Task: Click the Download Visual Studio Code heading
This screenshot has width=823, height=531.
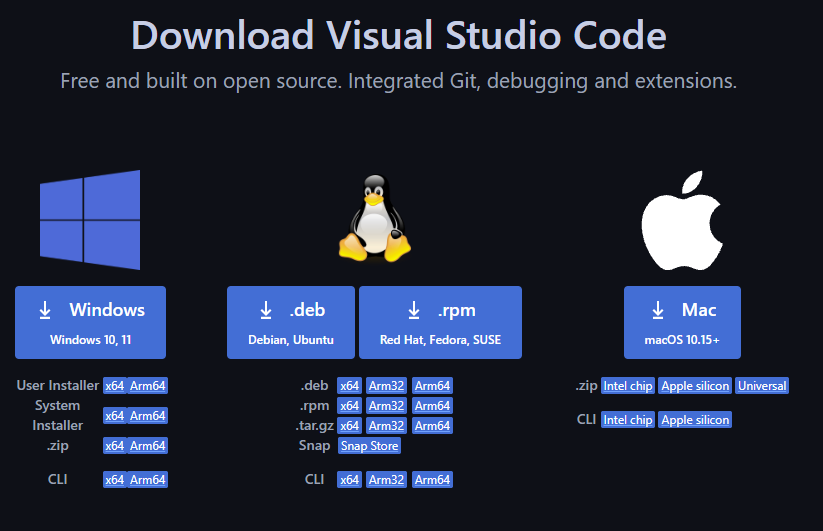Action: 399,36
